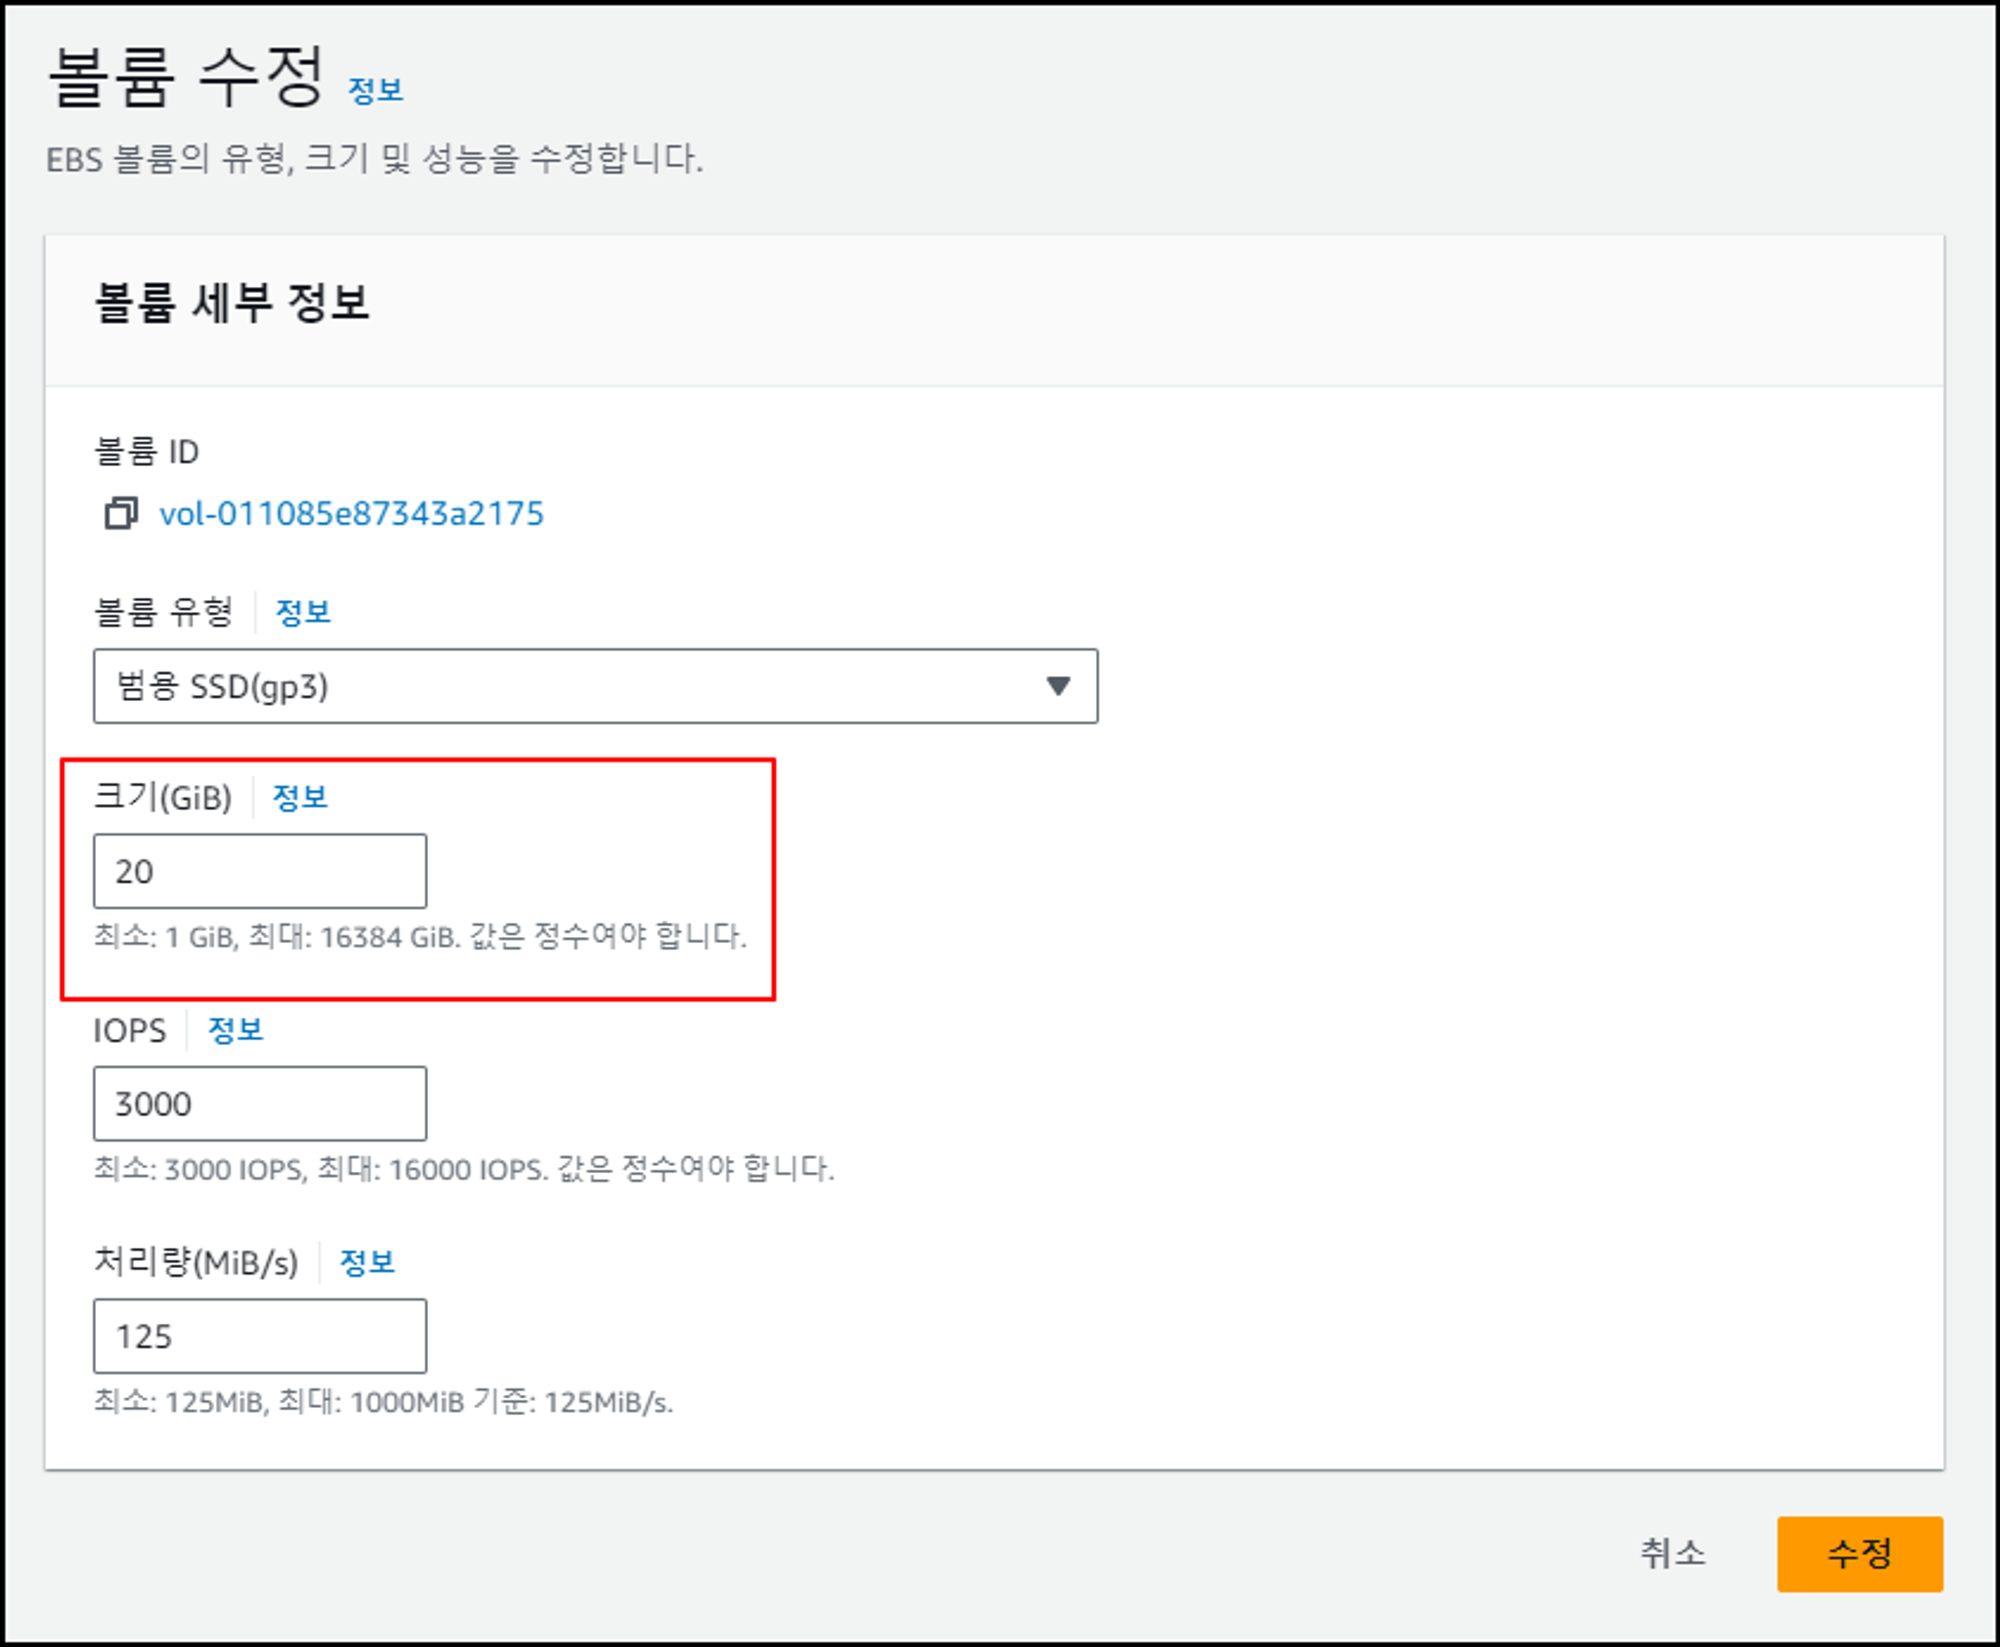Image resolution: width=2000 pixels, height=1647 pixels.
Task: Open 정보 link beside IOPS
Action: [235, 1030]
